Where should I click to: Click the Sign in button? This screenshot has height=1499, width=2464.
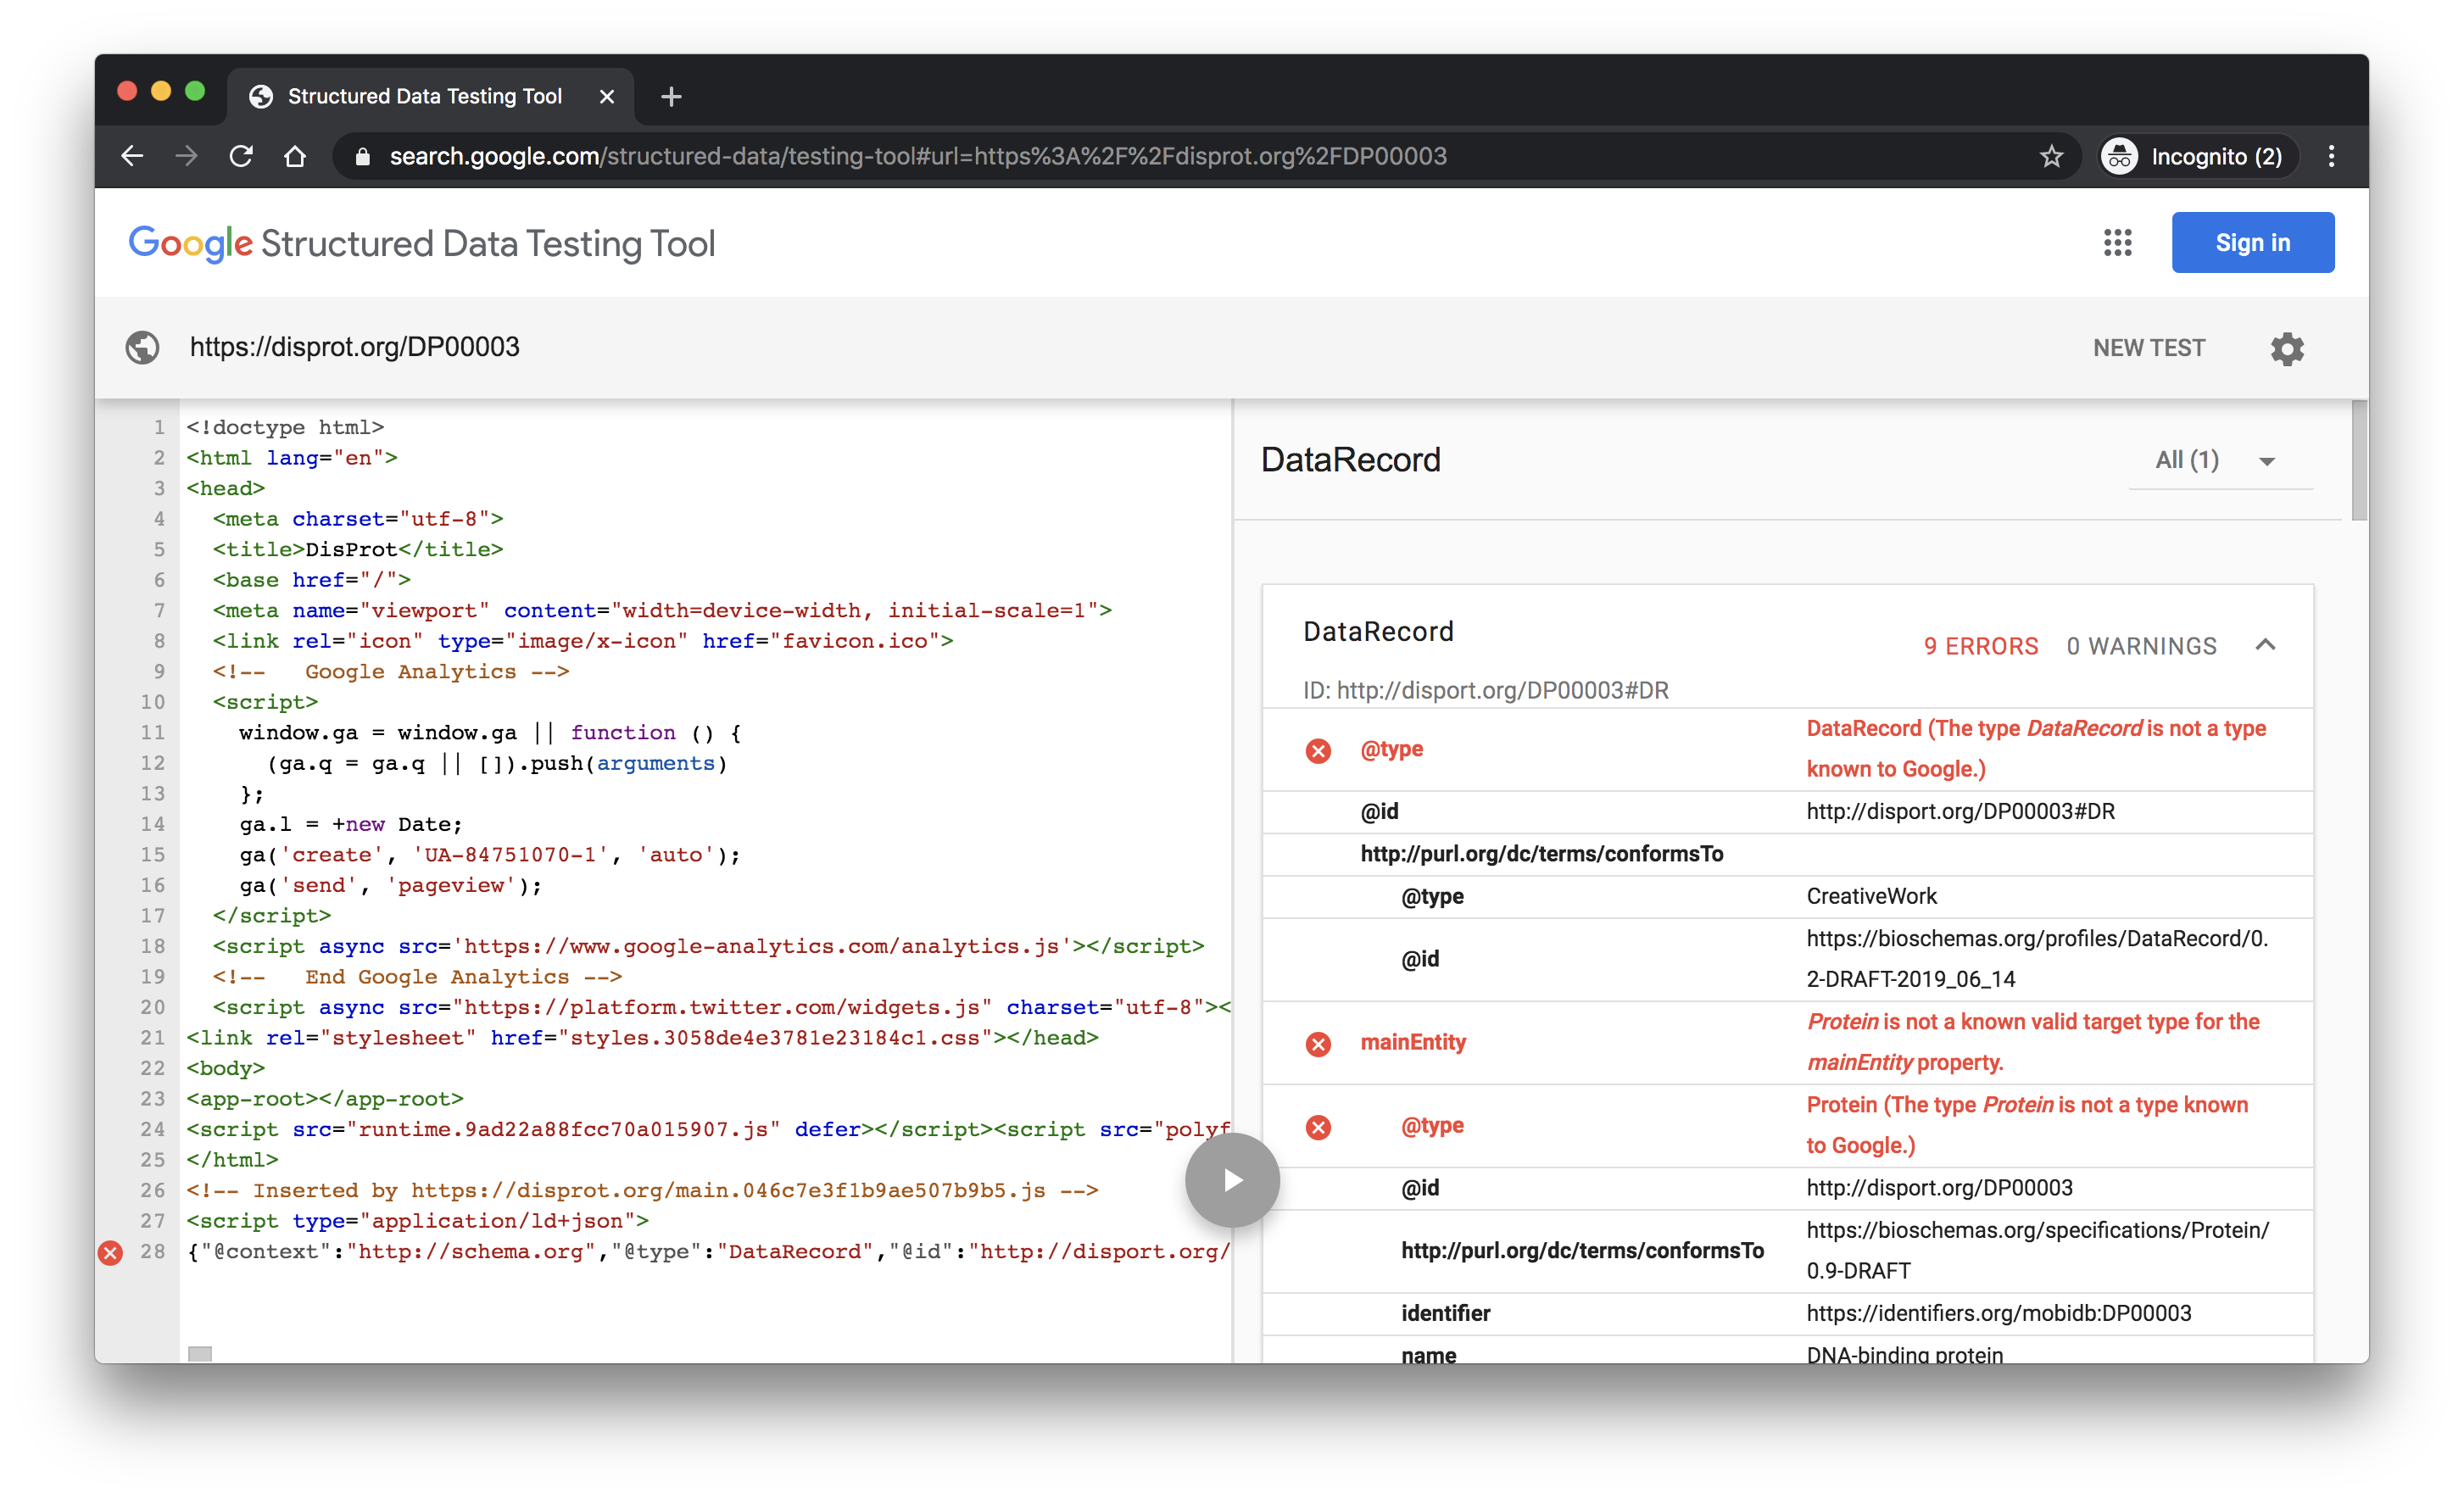pos(2252,242)
